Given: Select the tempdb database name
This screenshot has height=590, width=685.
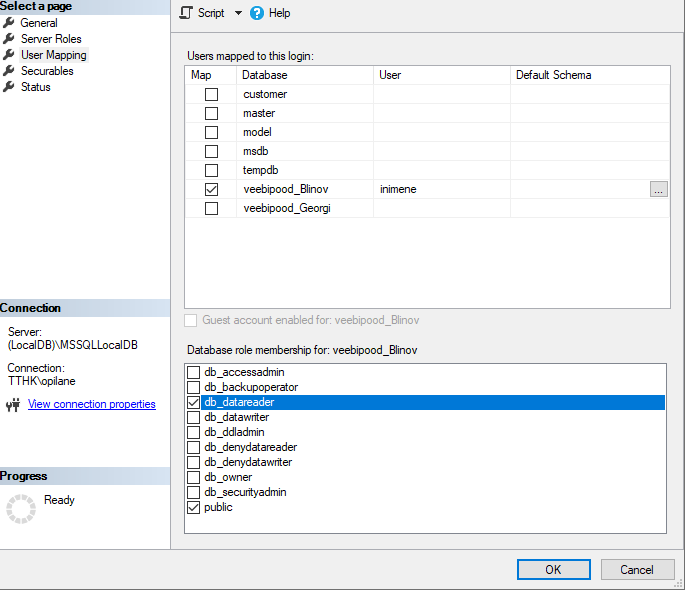Looking at the screenshot, I should [x=260, y=170].
